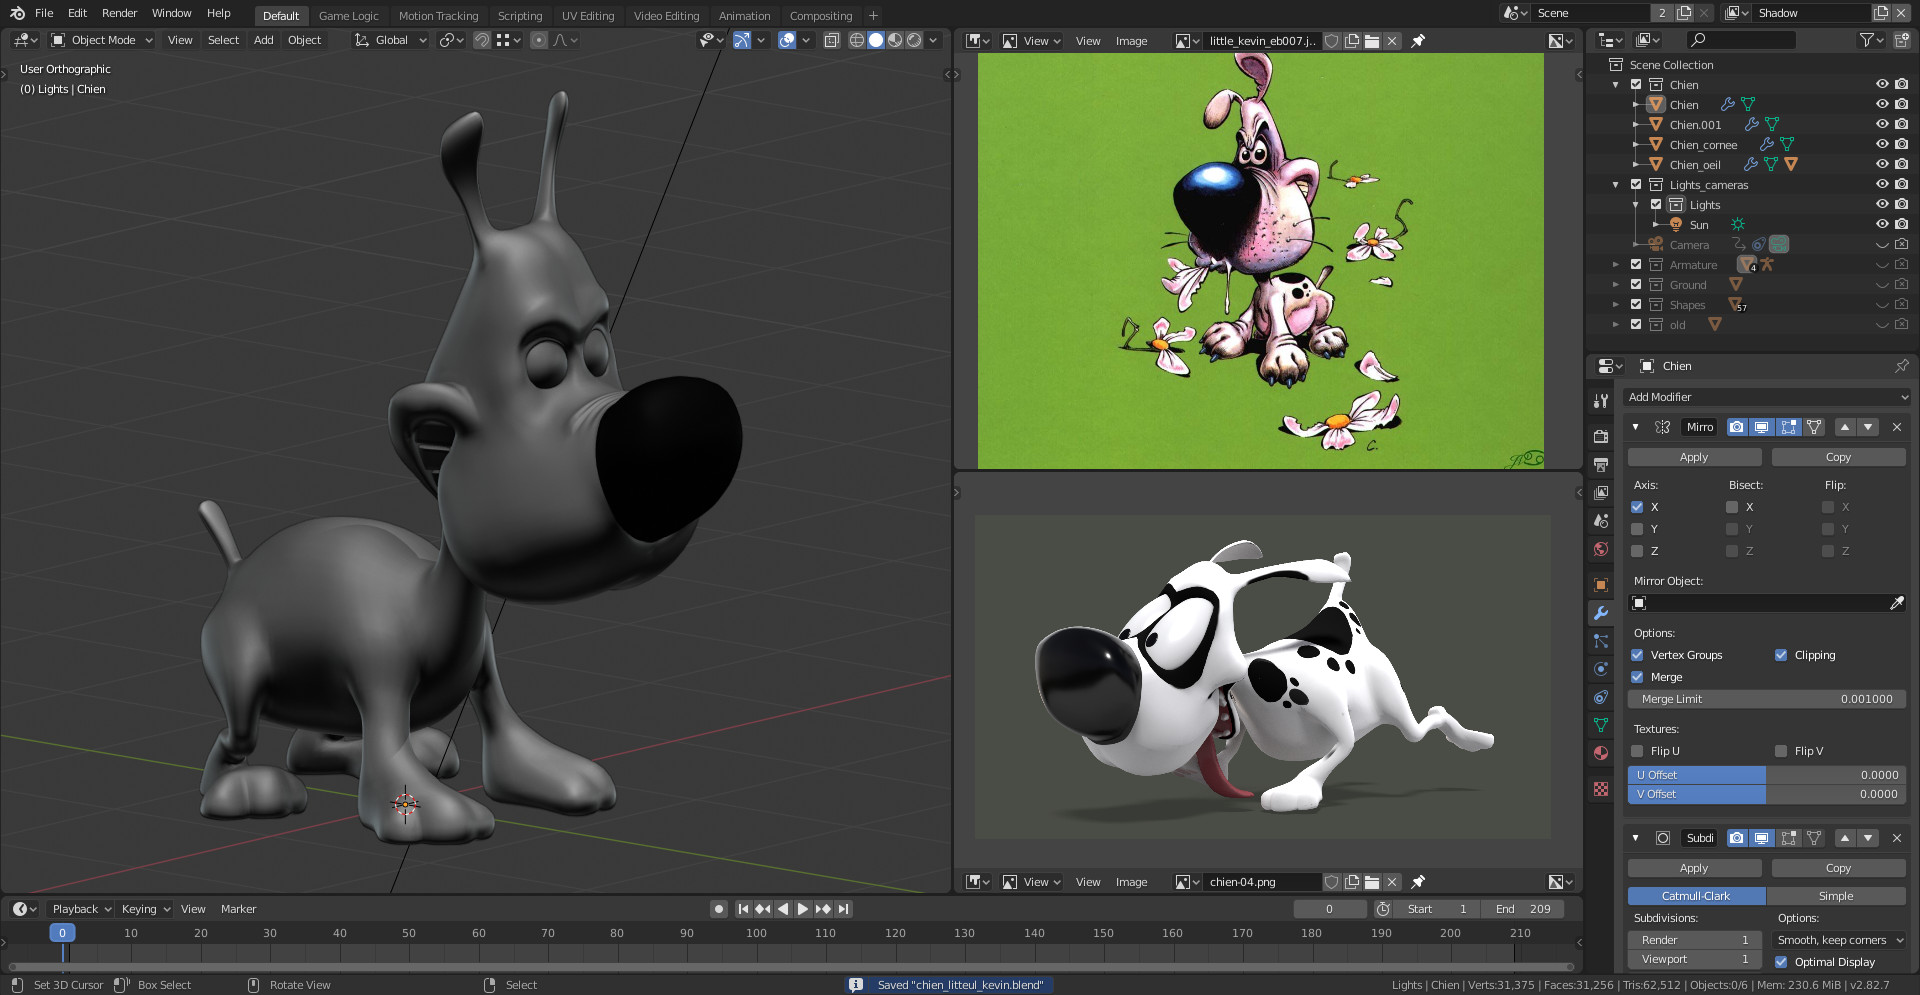Image resolution: width=1920 pixels, height=995 pixels.
Task: Open Global transform orientation dropdown
Action: tap(390, 40)
